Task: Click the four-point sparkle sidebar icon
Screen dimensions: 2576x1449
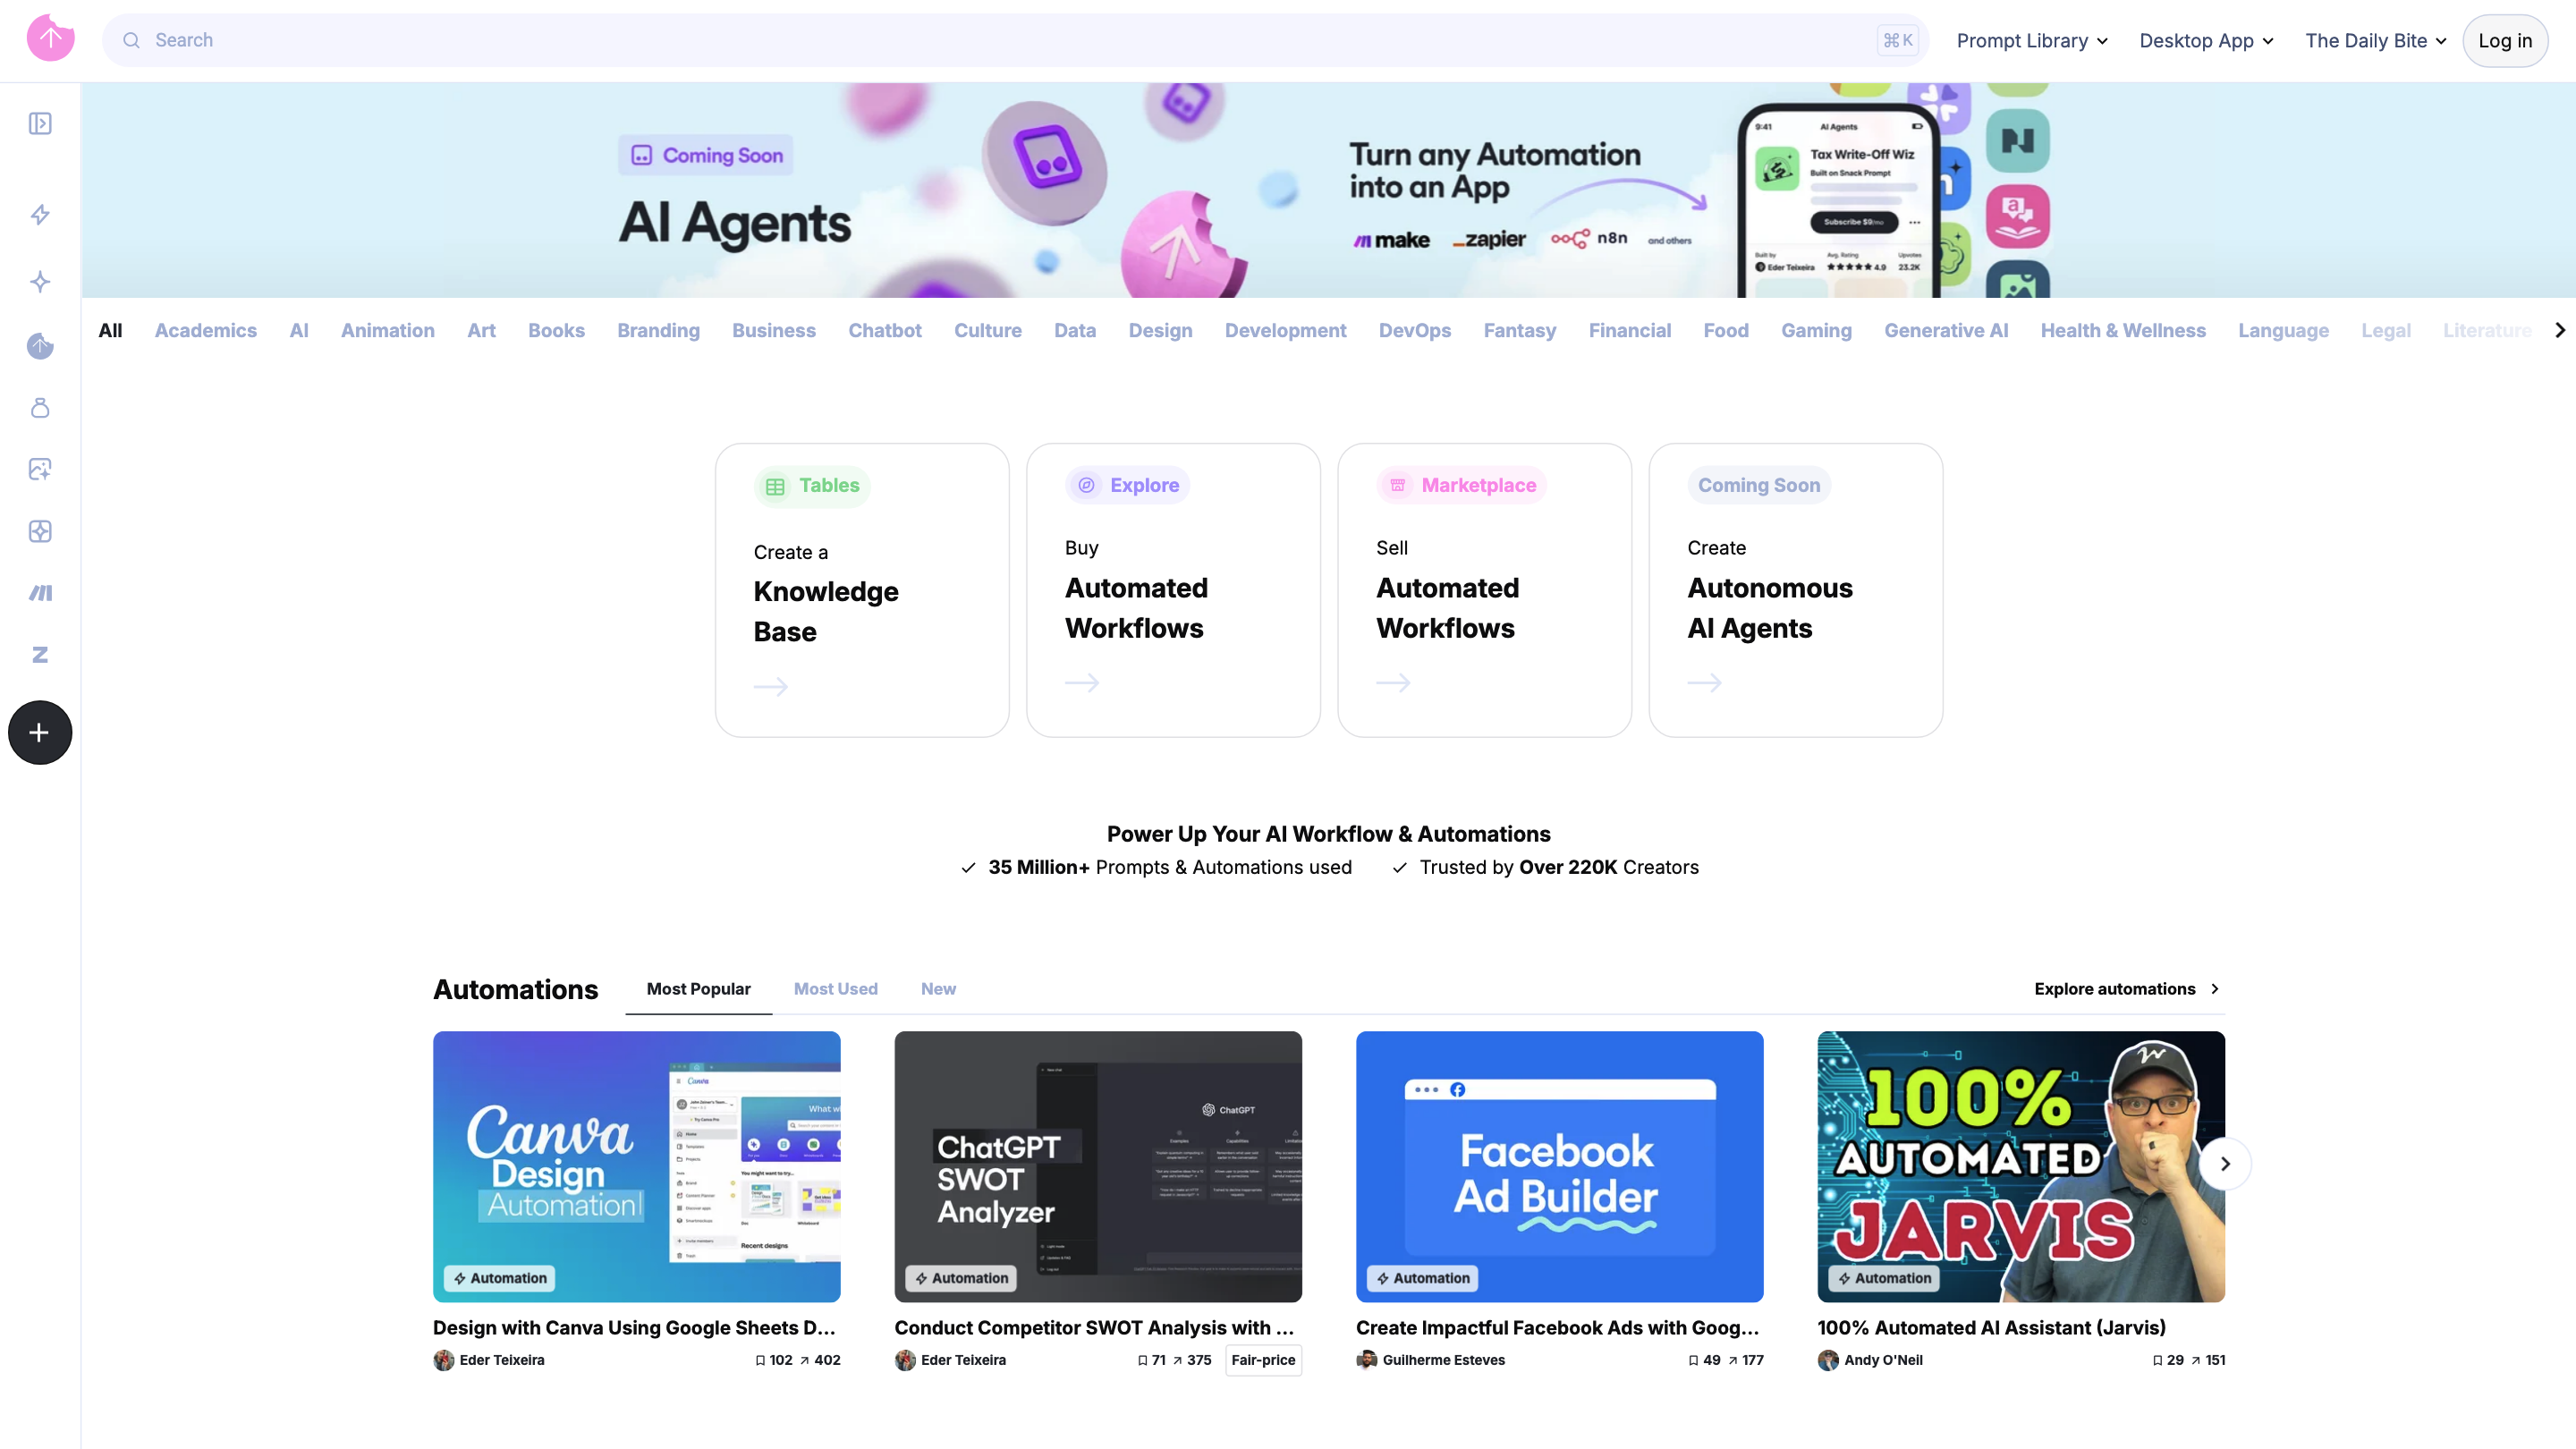Action: tap(40, 281)
